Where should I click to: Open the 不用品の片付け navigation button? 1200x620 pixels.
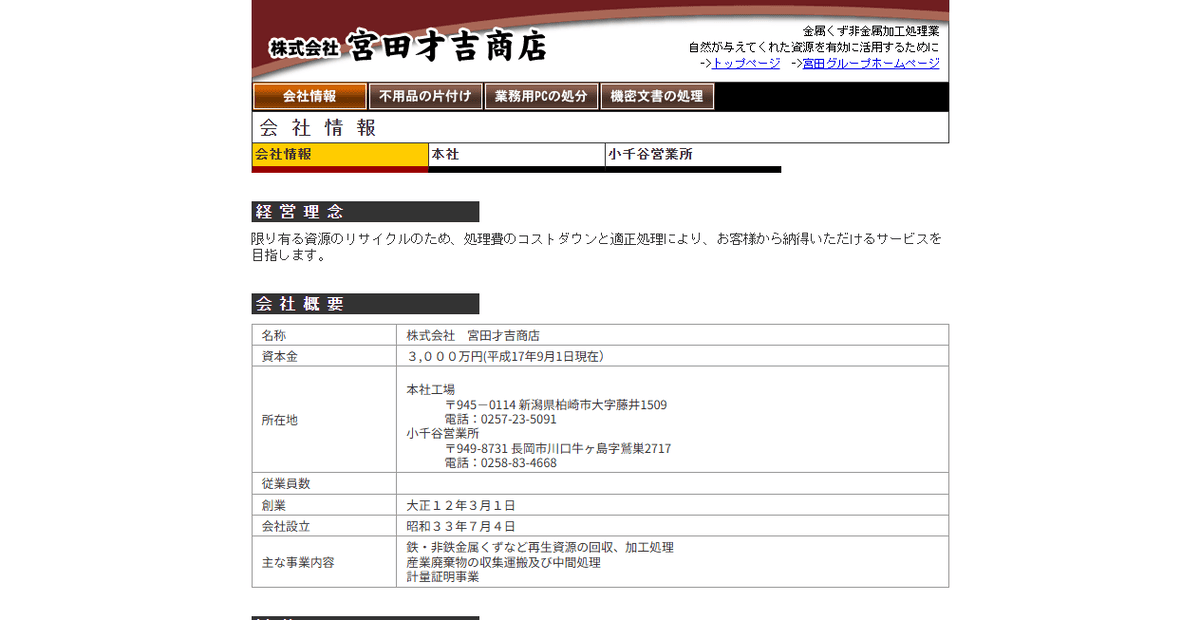tap(426, 96)
